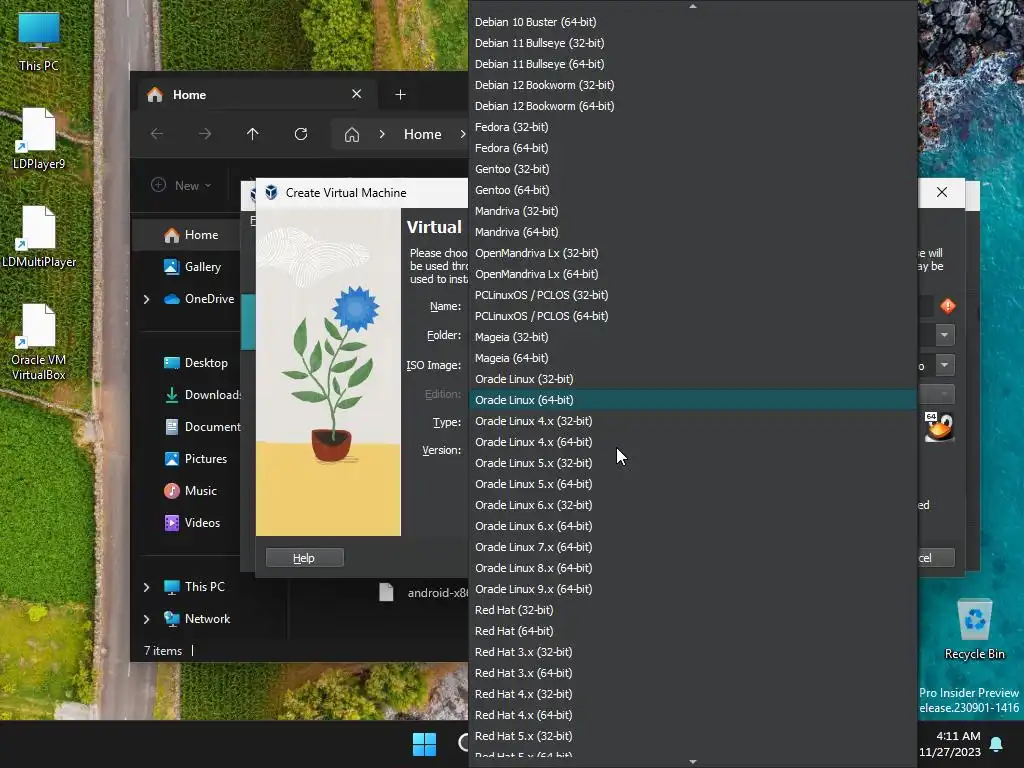Select Mageia (64-bit) entry
The image size is (1024, 768).
[x=692, y=358]
